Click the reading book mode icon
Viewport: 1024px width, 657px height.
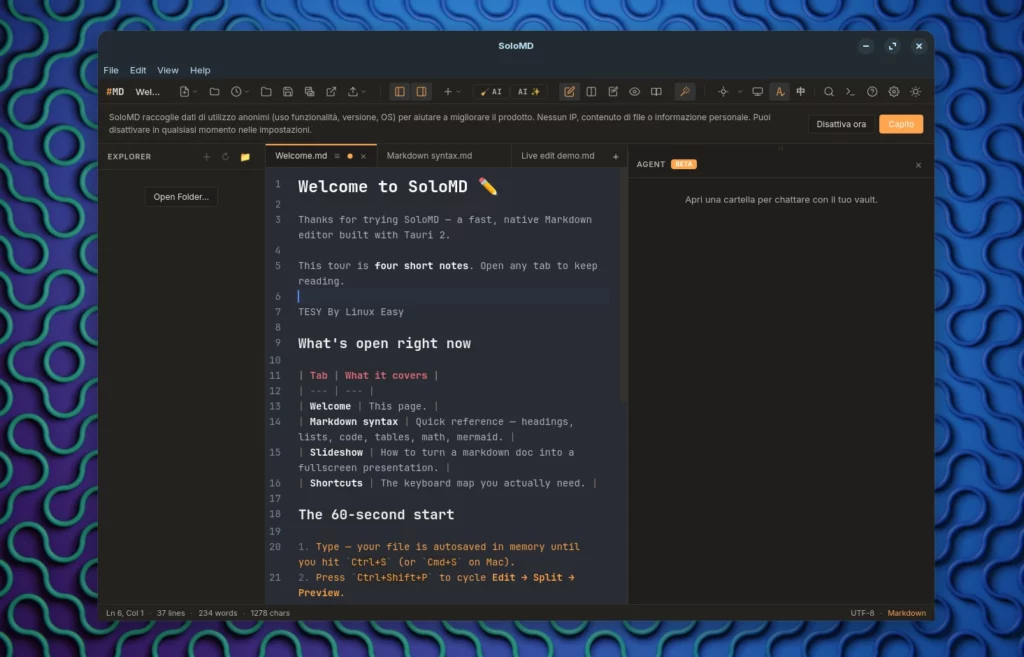(x=656, y=92)
